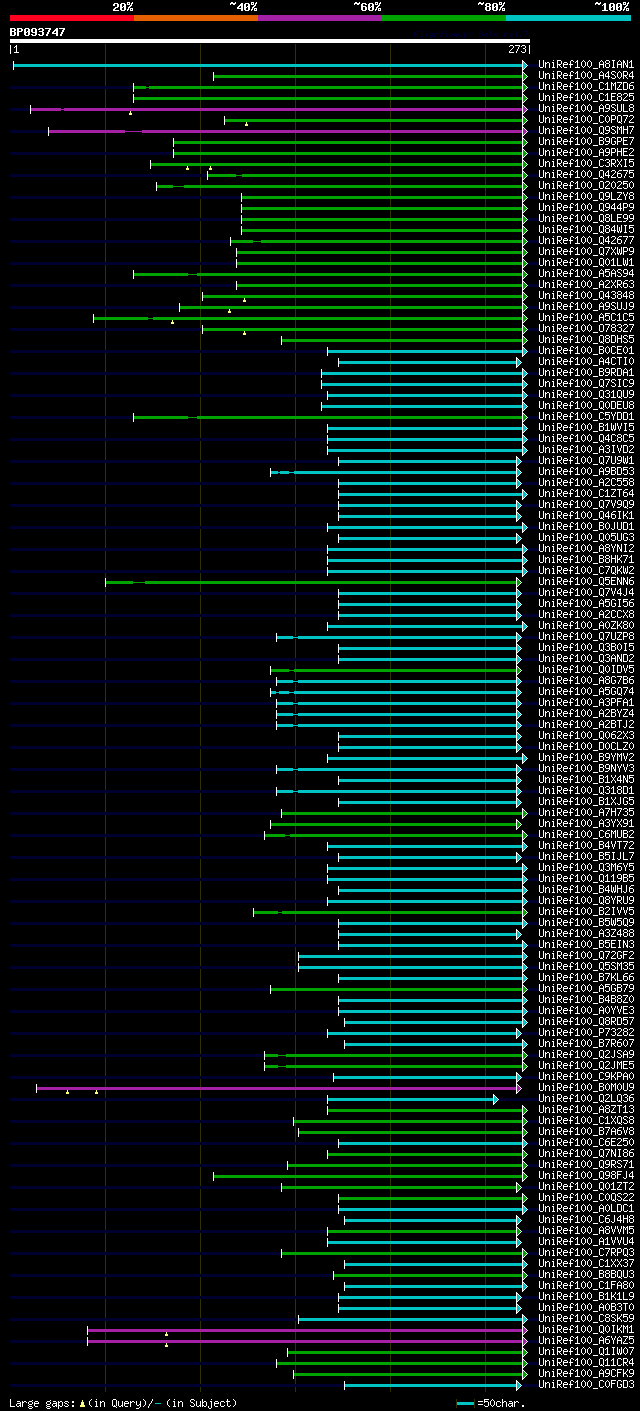The height and width of the screenshot is (1411, 640).
Task: Select the UniRef100_Q5ENN6 label
Action: (x=586, y=582)
